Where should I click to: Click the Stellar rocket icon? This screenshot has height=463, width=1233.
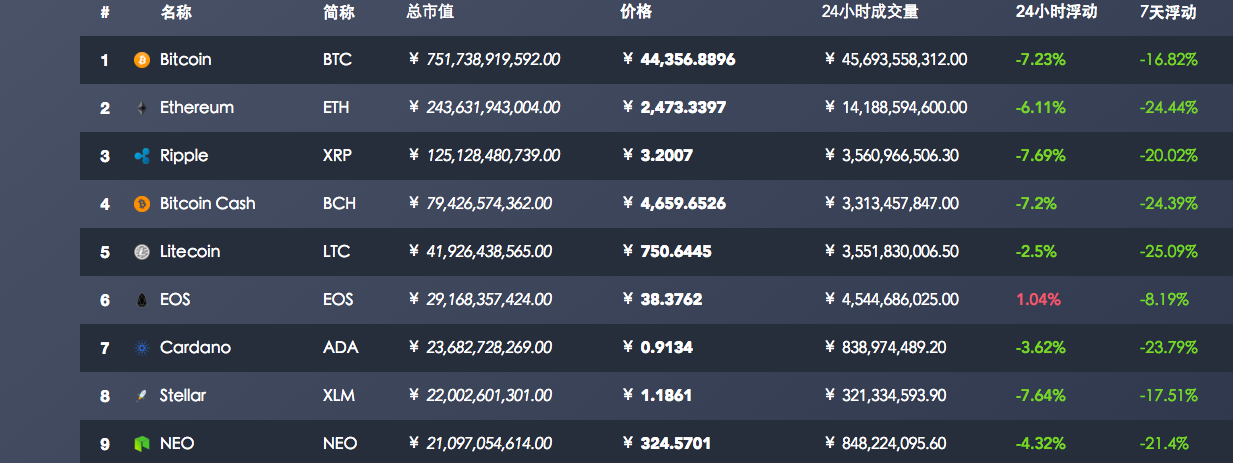[141, 396]
